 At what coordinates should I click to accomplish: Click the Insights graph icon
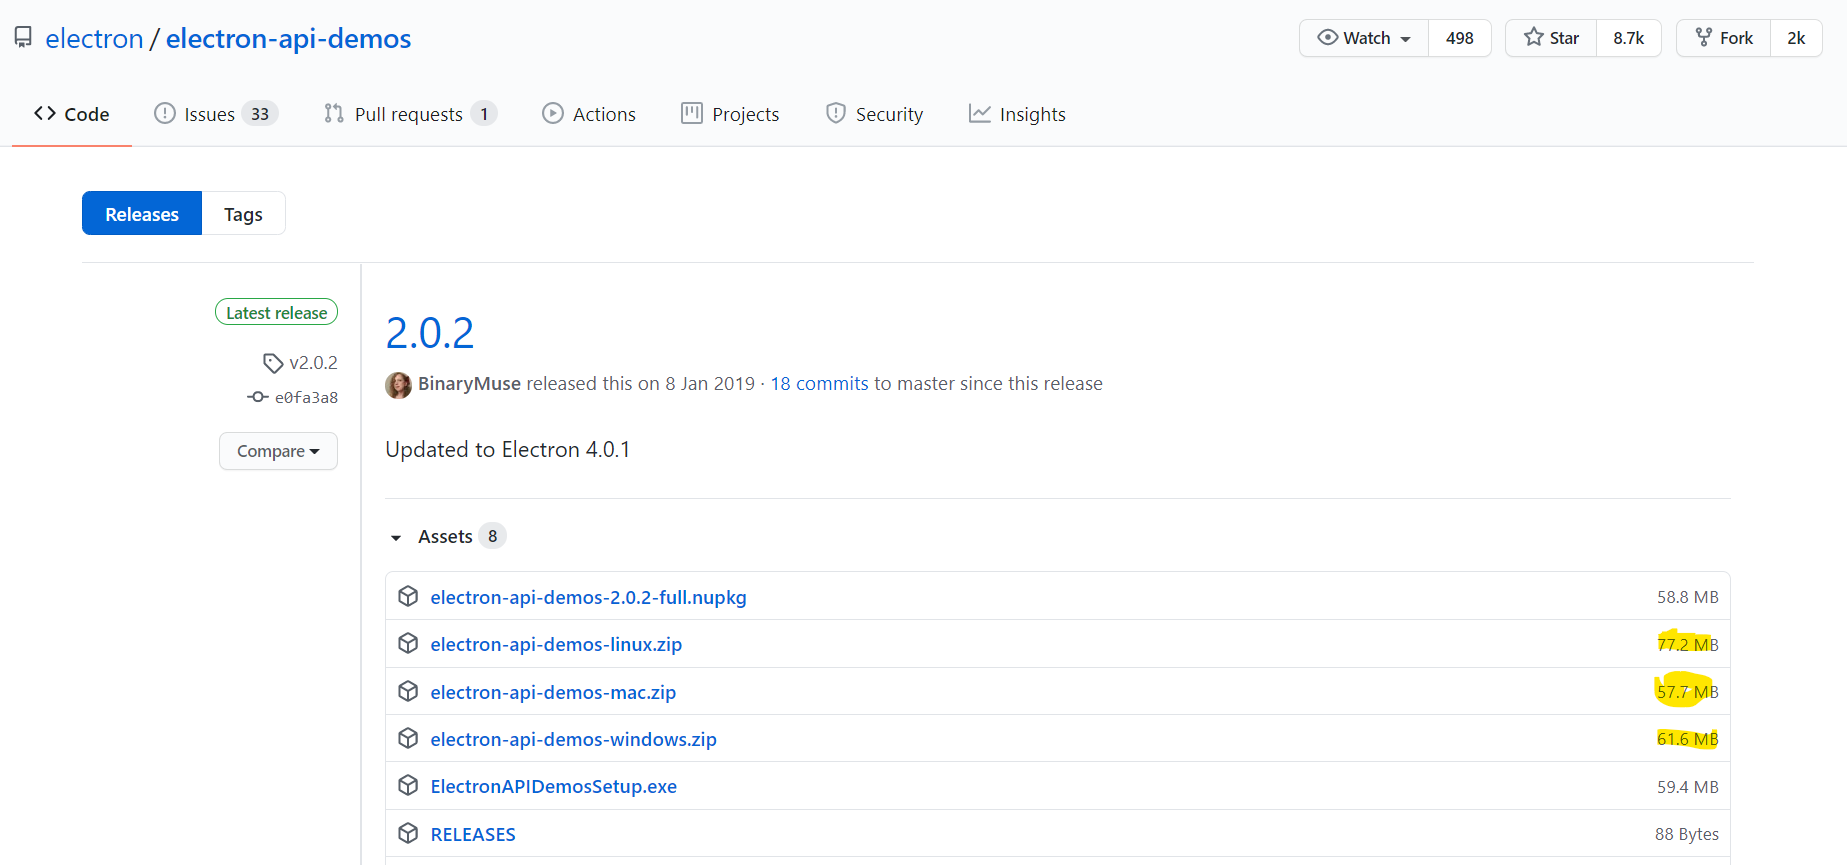(980, 113)
